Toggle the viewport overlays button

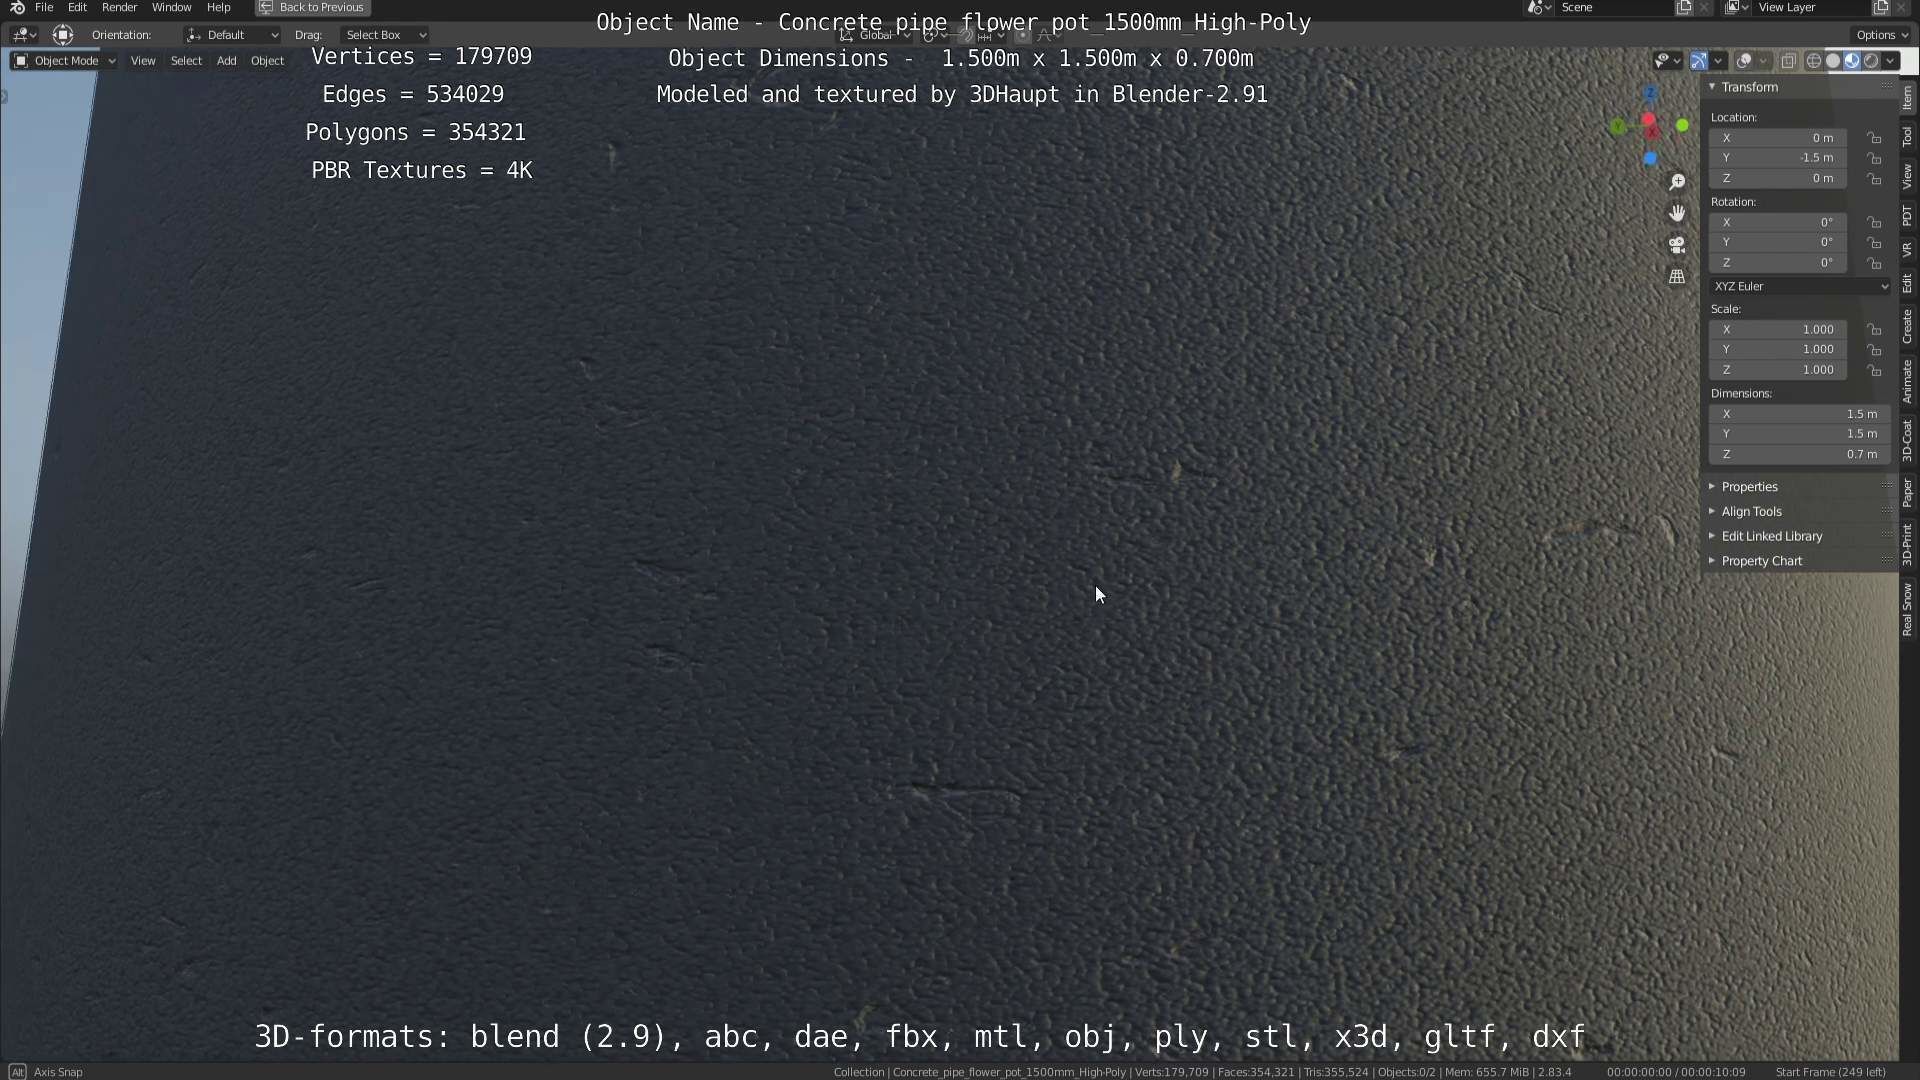pyautogui.click(x=1744, y=61)
